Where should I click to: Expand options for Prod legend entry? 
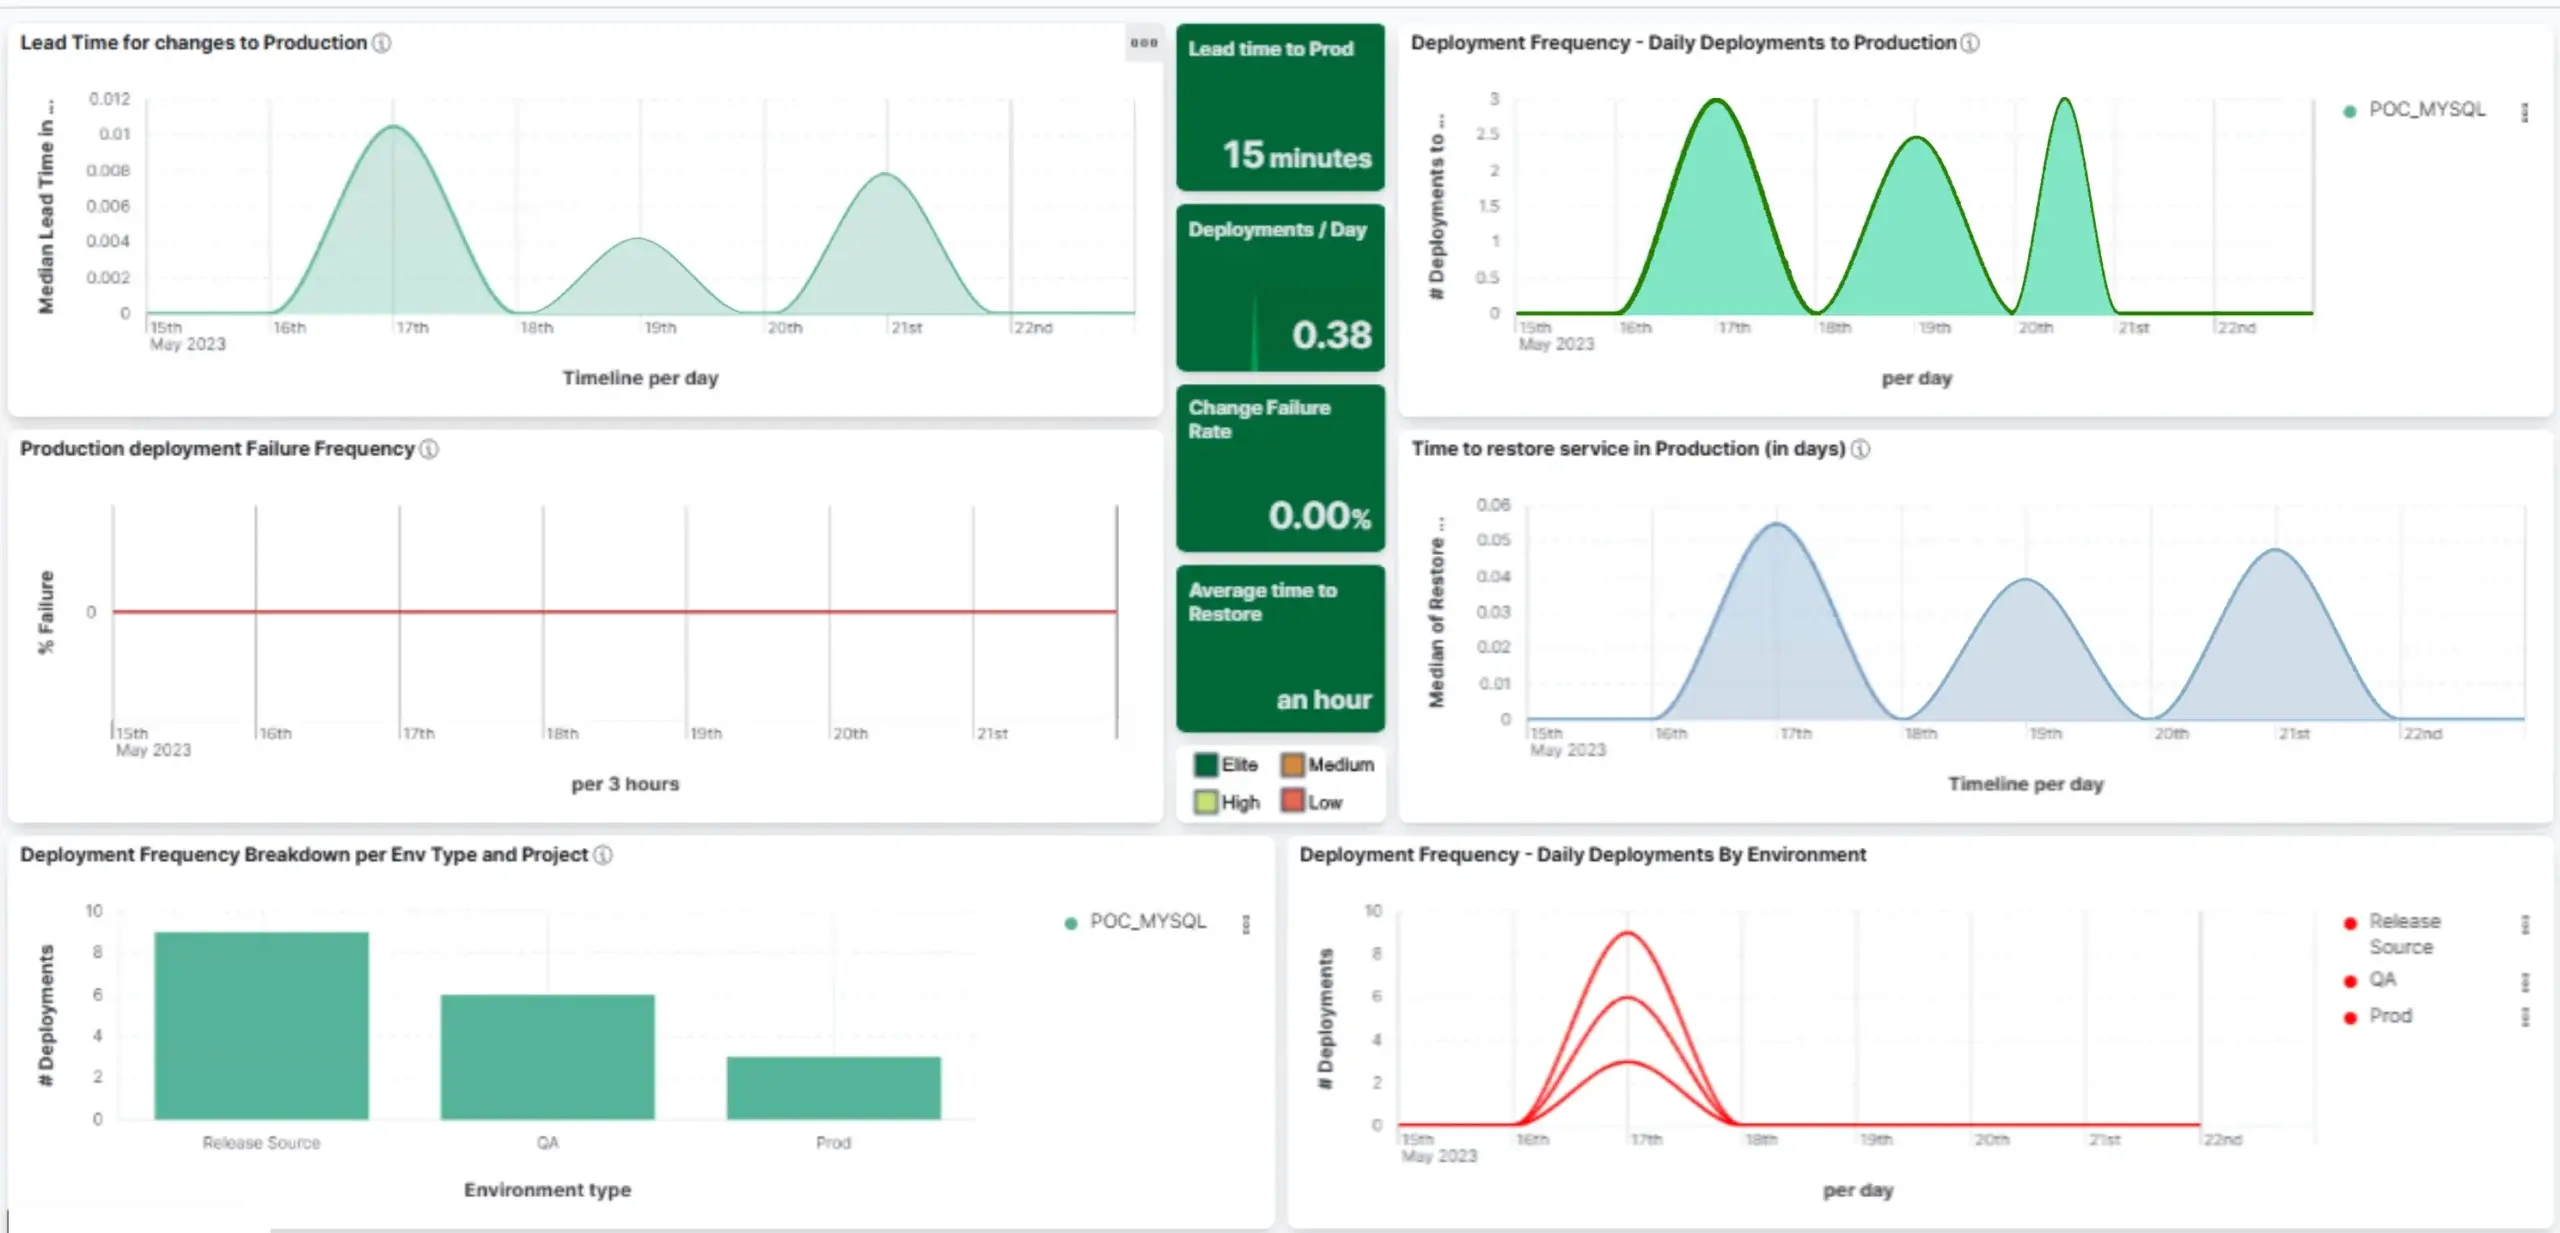pos(2525,1017)
